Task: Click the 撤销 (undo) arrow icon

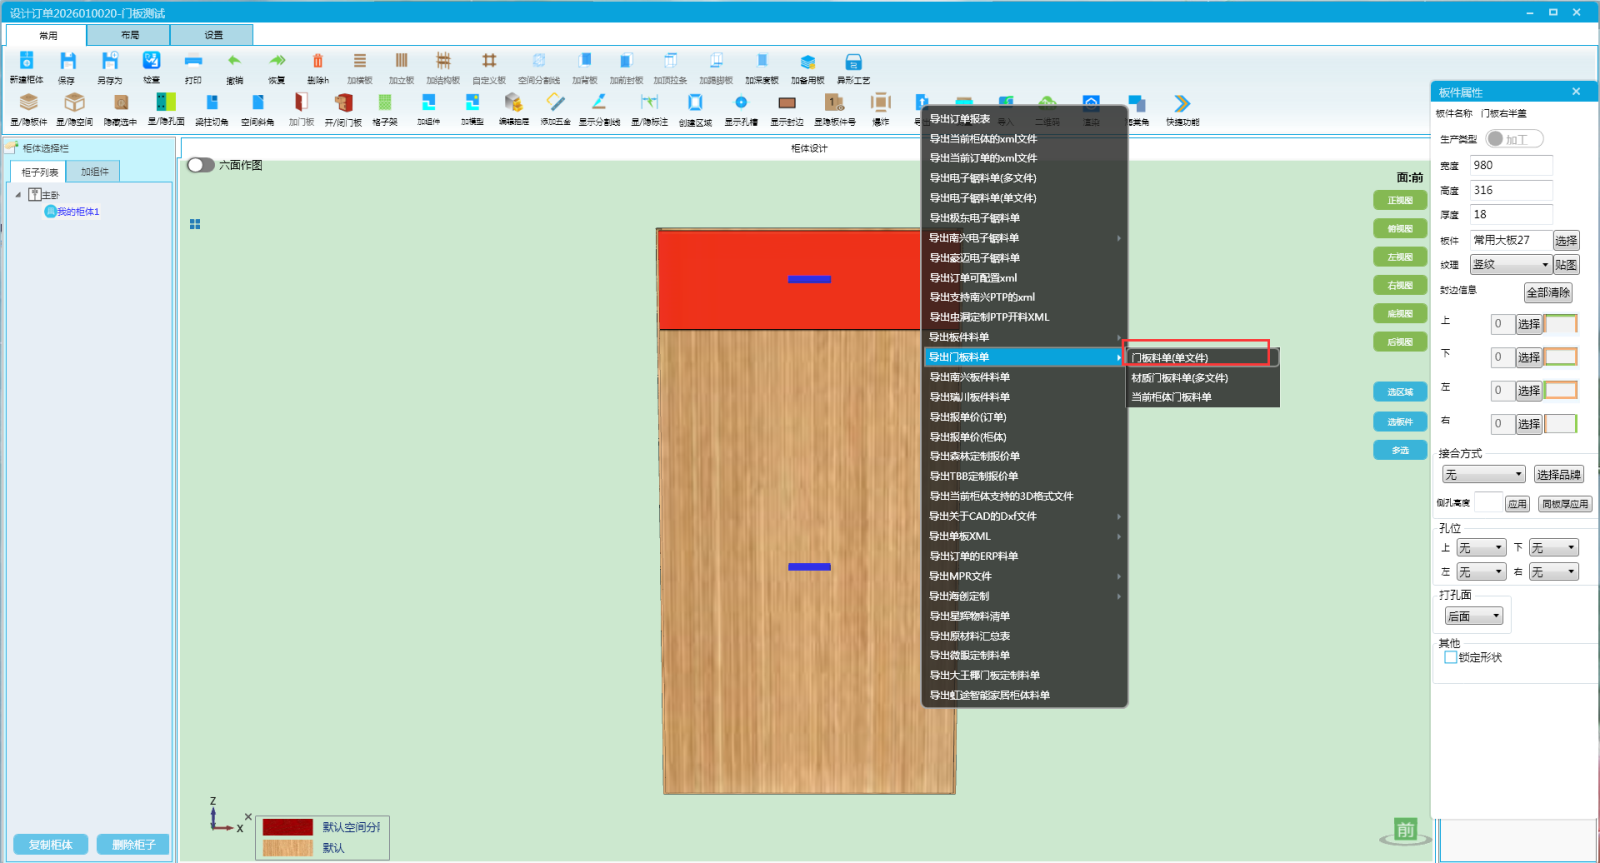Action: pyautogui.click(x=234, y=62)
